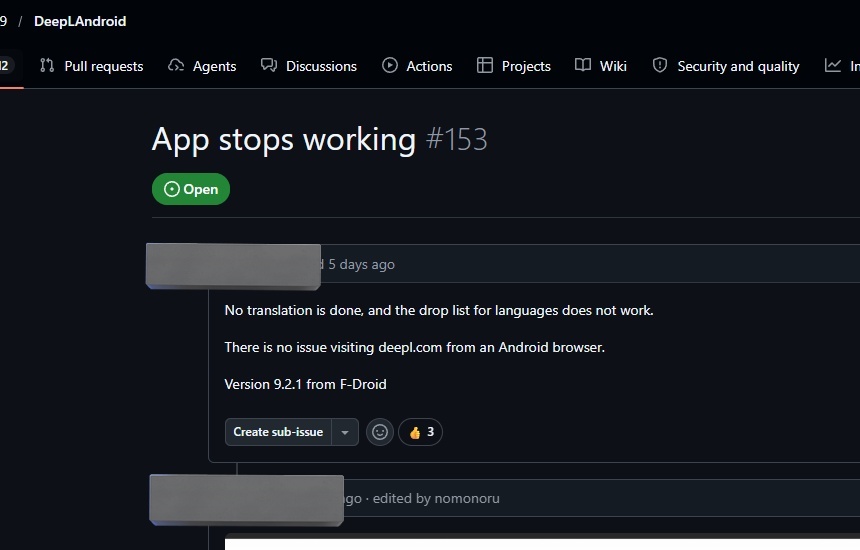Switch to the Wiki tab
Viewport: 860px width, 550px height.
point(601,66)
